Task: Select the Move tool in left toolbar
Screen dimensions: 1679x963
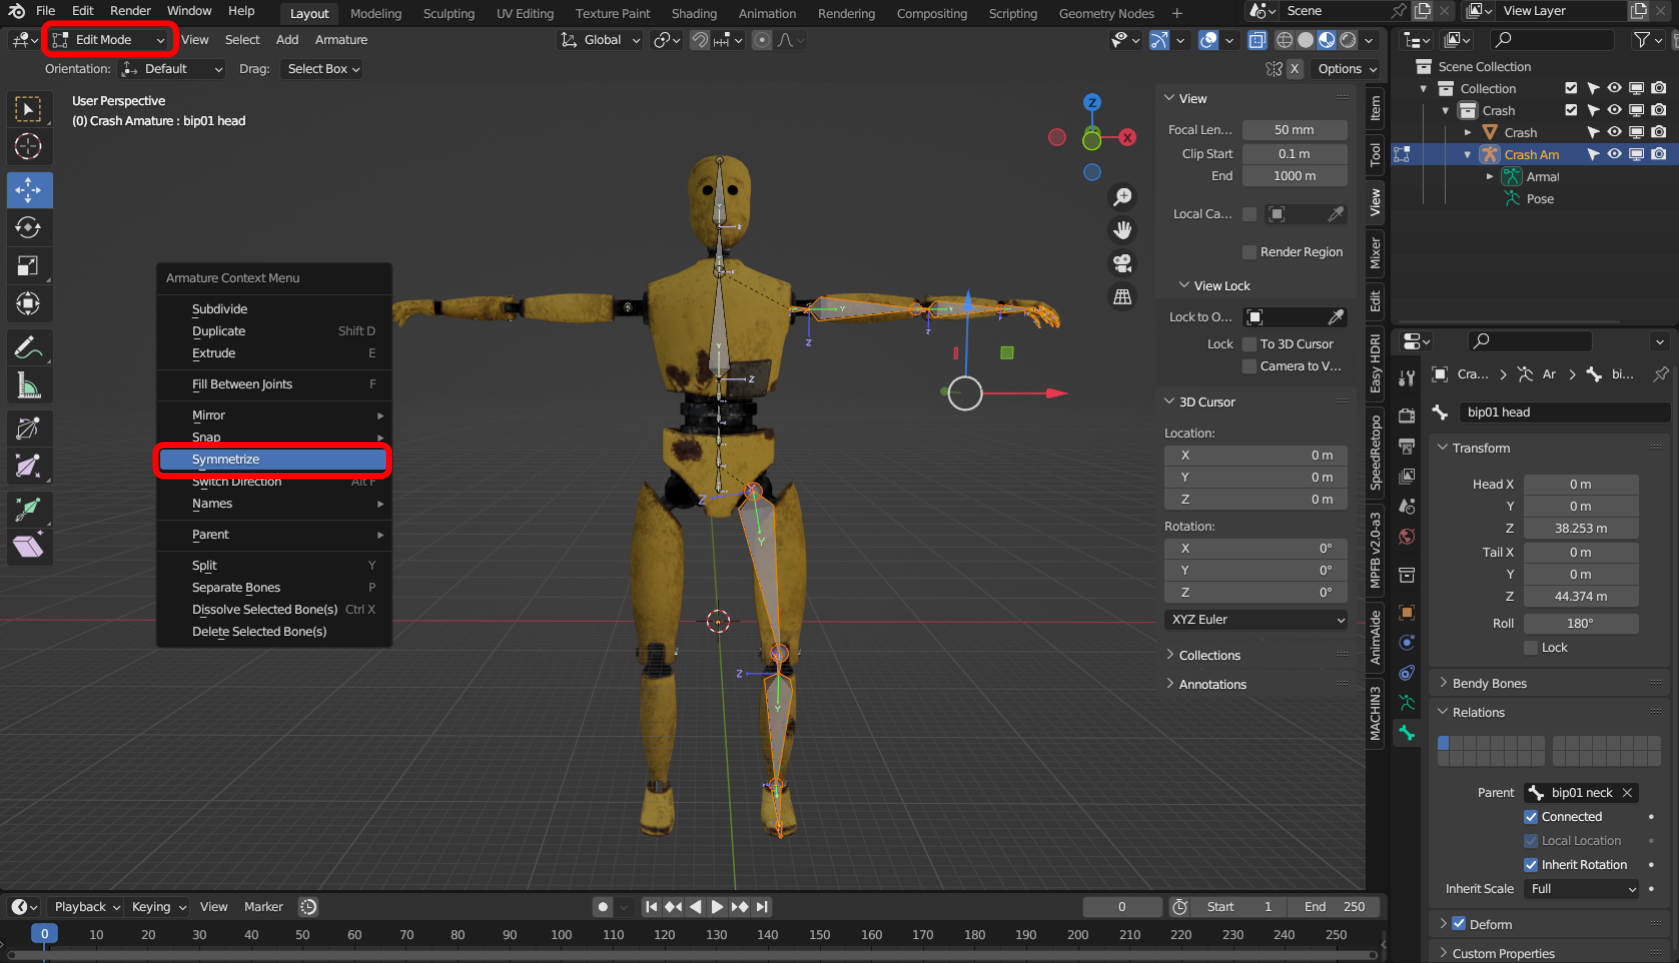Action: [28, 190]
